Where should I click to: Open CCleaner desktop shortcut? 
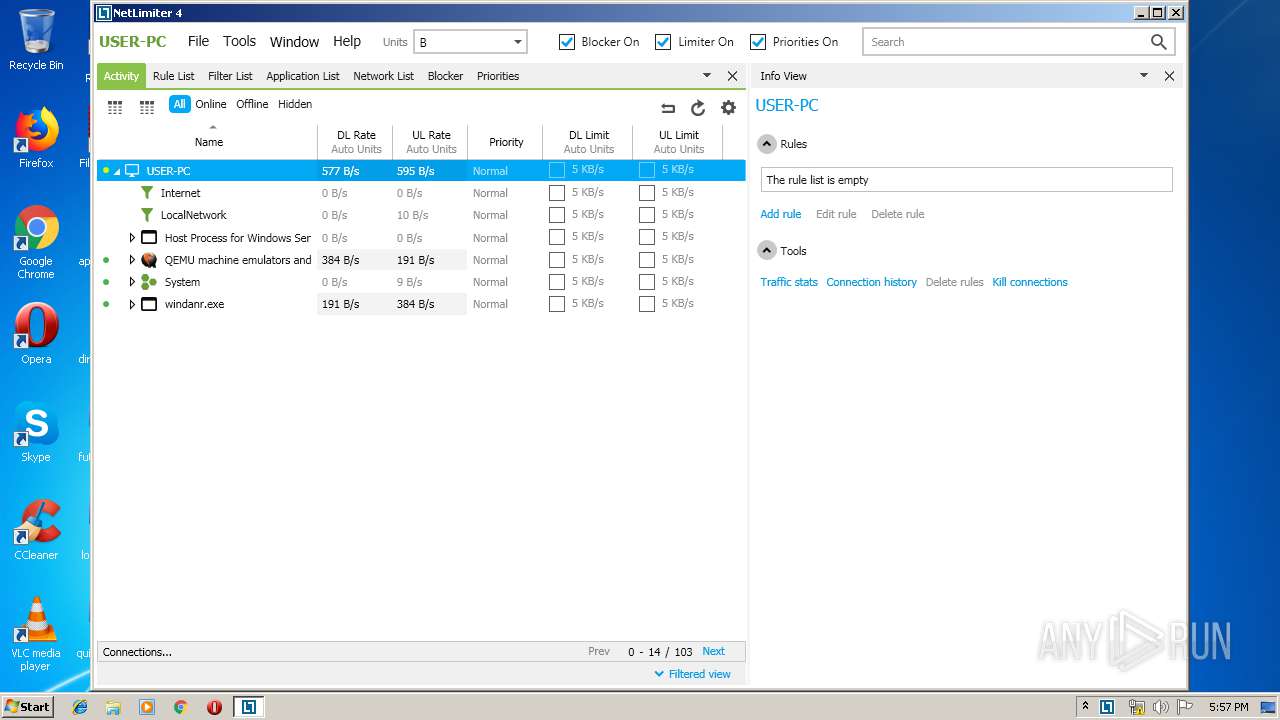[x=36, y=530]
